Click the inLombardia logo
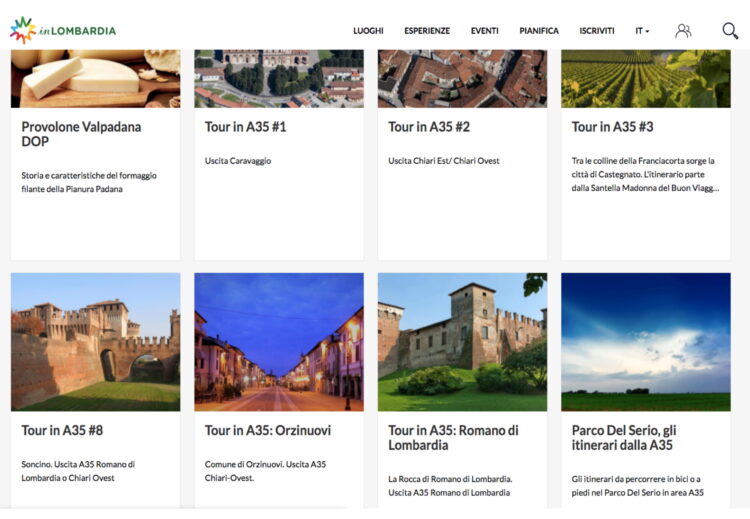750x519 pixels. coord(63,31)
